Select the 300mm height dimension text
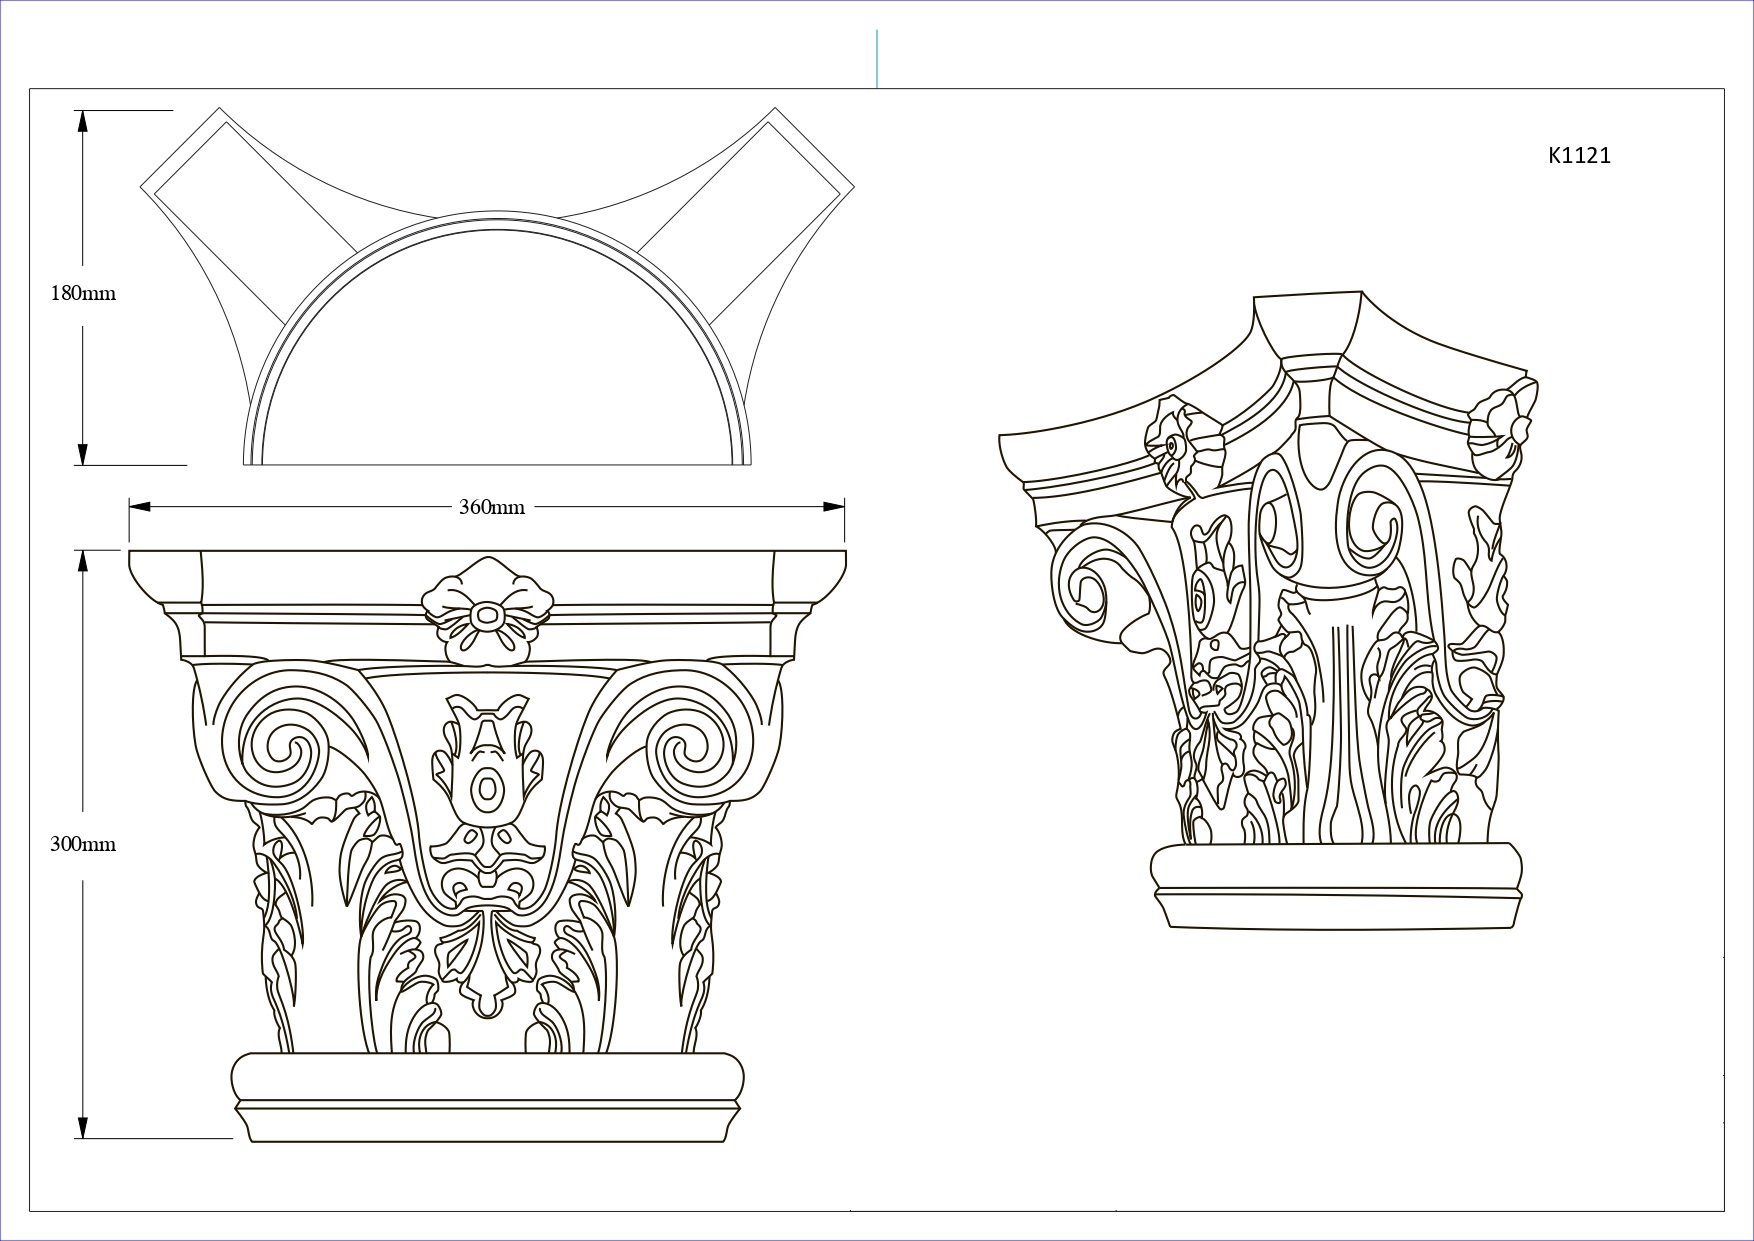The image size is (1754, 1241). pyautogui.click(x=83, y=845)
